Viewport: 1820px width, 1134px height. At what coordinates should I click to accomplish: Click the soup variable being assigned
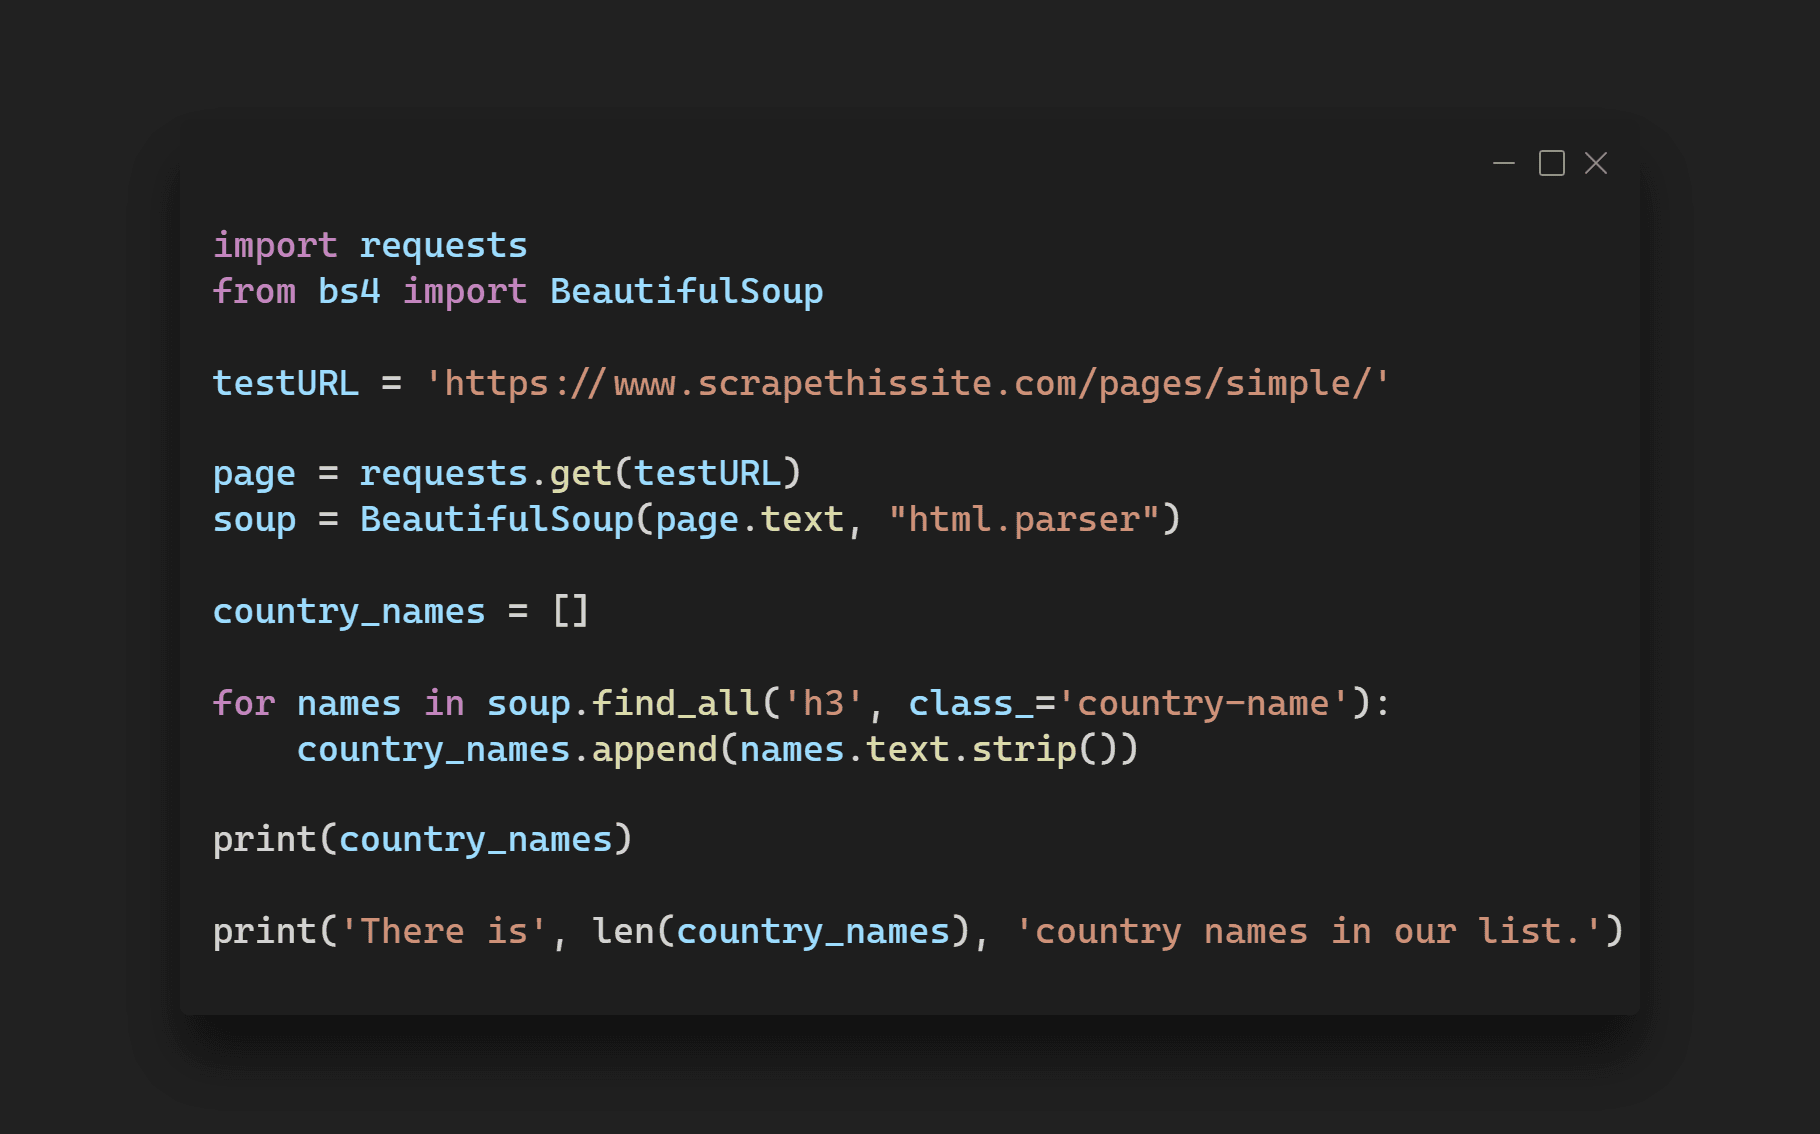[254, 519]
